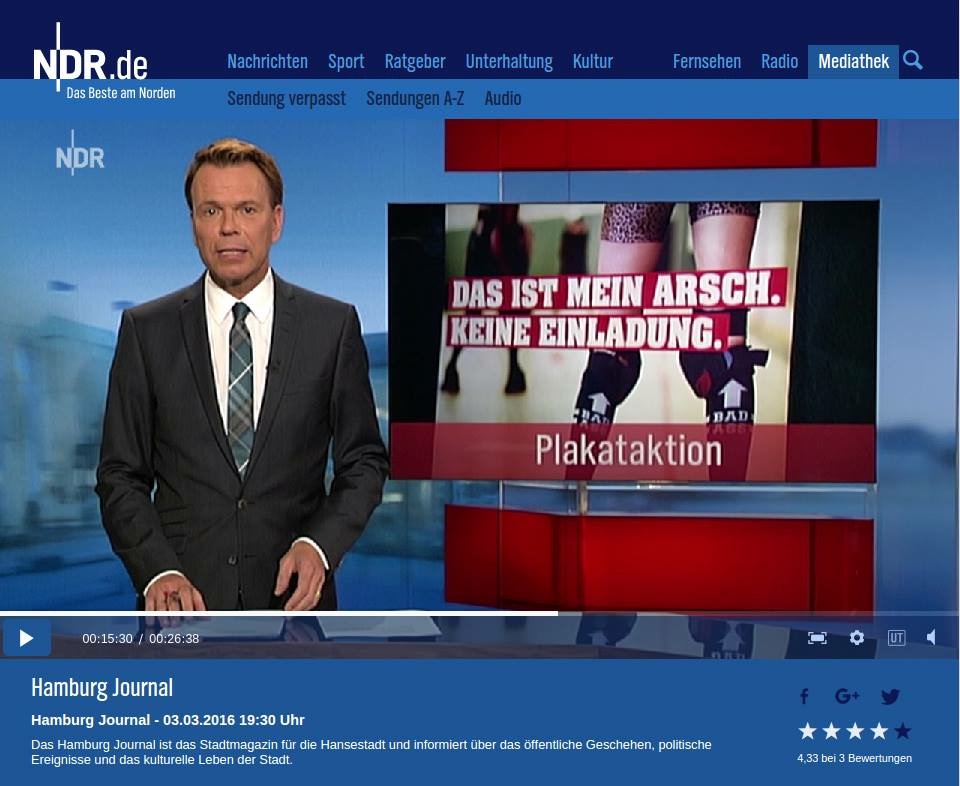960x786 pixels.
Task: Go to NDR.de homepage via logo
Action: (x=91, y=64)
